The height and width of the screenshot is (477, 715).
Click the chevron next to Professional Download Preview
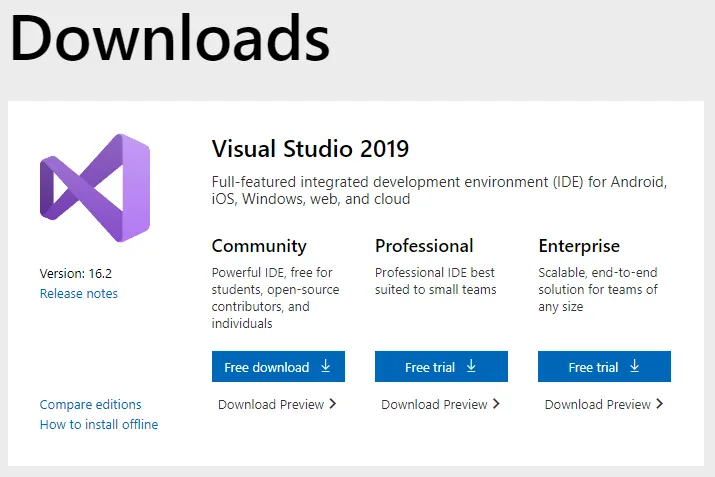[496, 404]
